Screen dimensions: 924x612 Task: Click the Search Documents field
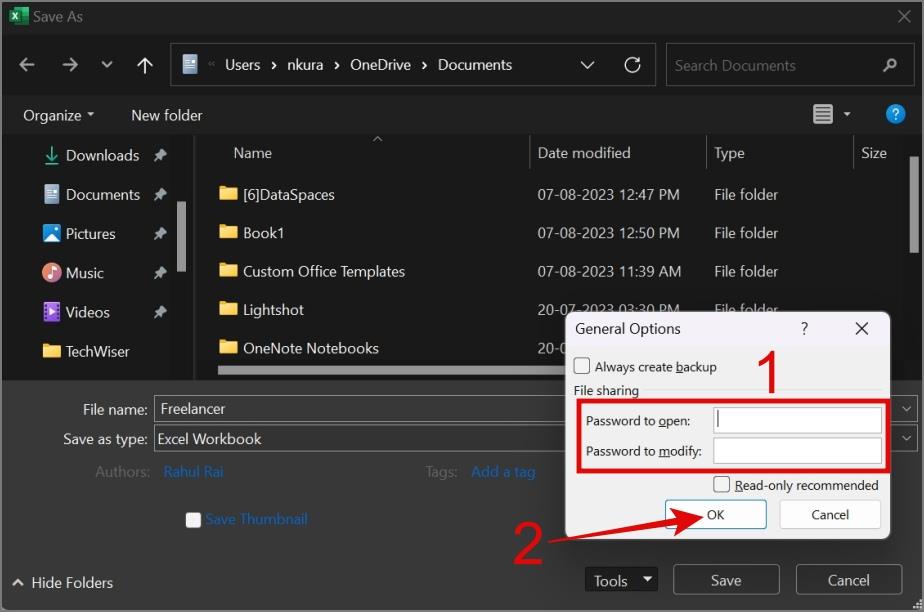click(x=790, y=65)
